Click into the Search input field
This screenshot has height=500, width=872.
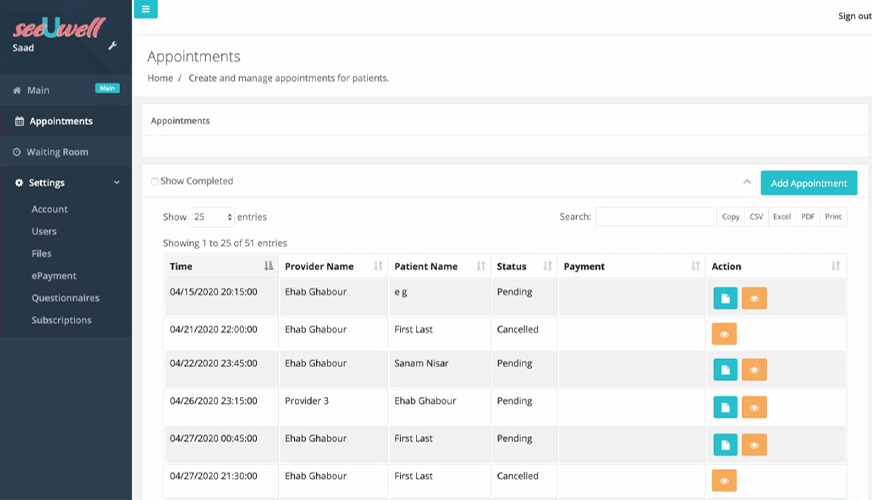(x=654, y=217)
